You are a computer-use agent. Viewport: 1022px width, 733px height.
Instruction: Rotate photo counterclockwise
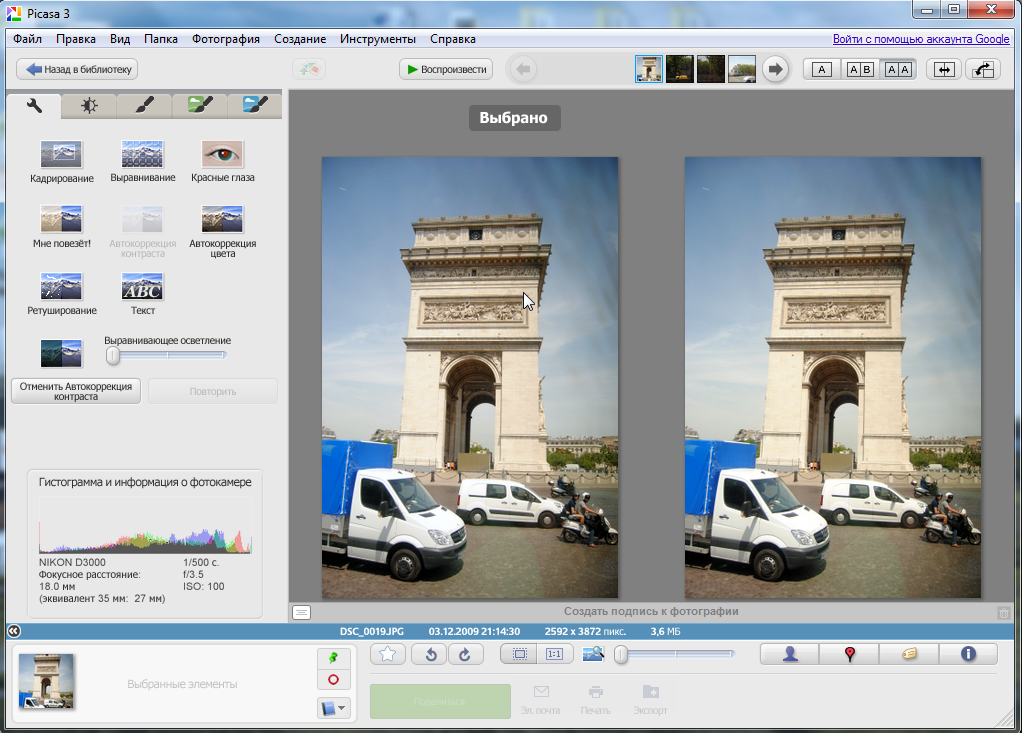point(433,654)
